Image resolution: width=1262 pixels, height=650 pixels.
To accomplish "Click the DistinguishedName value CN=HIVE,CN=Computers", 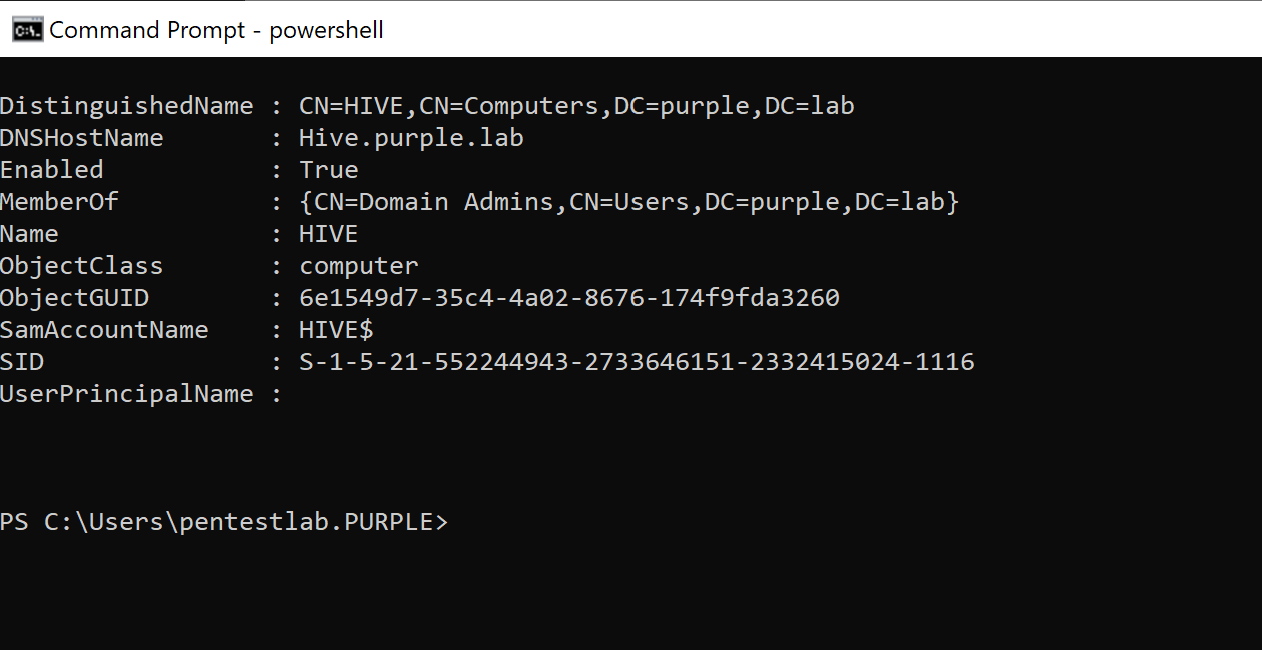I will click(576, 106).
